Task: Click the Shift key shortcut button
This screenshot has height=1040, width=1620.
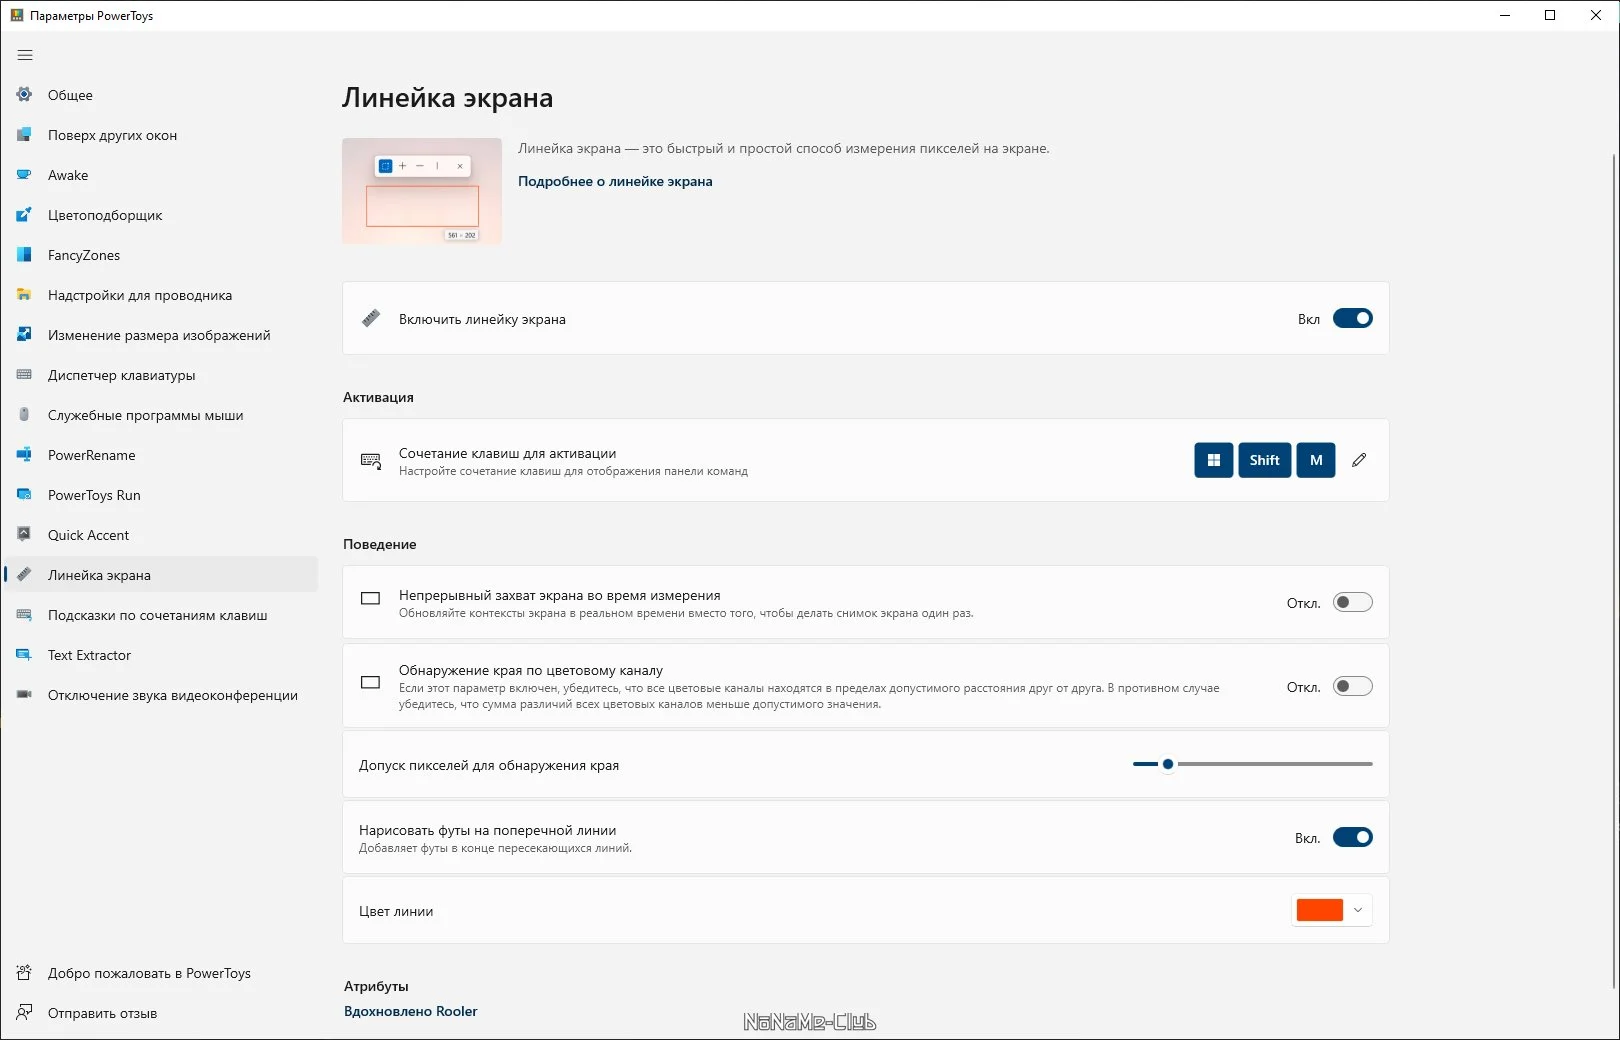Action: (1264, 460)
